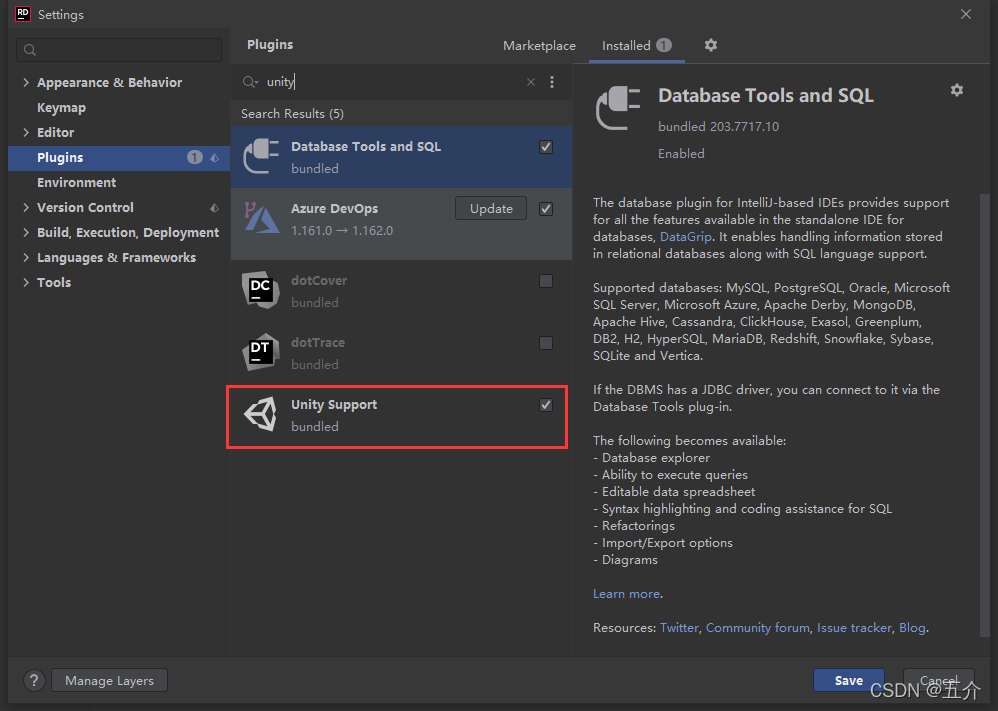Click the plugin search magnifier icon

250,82
